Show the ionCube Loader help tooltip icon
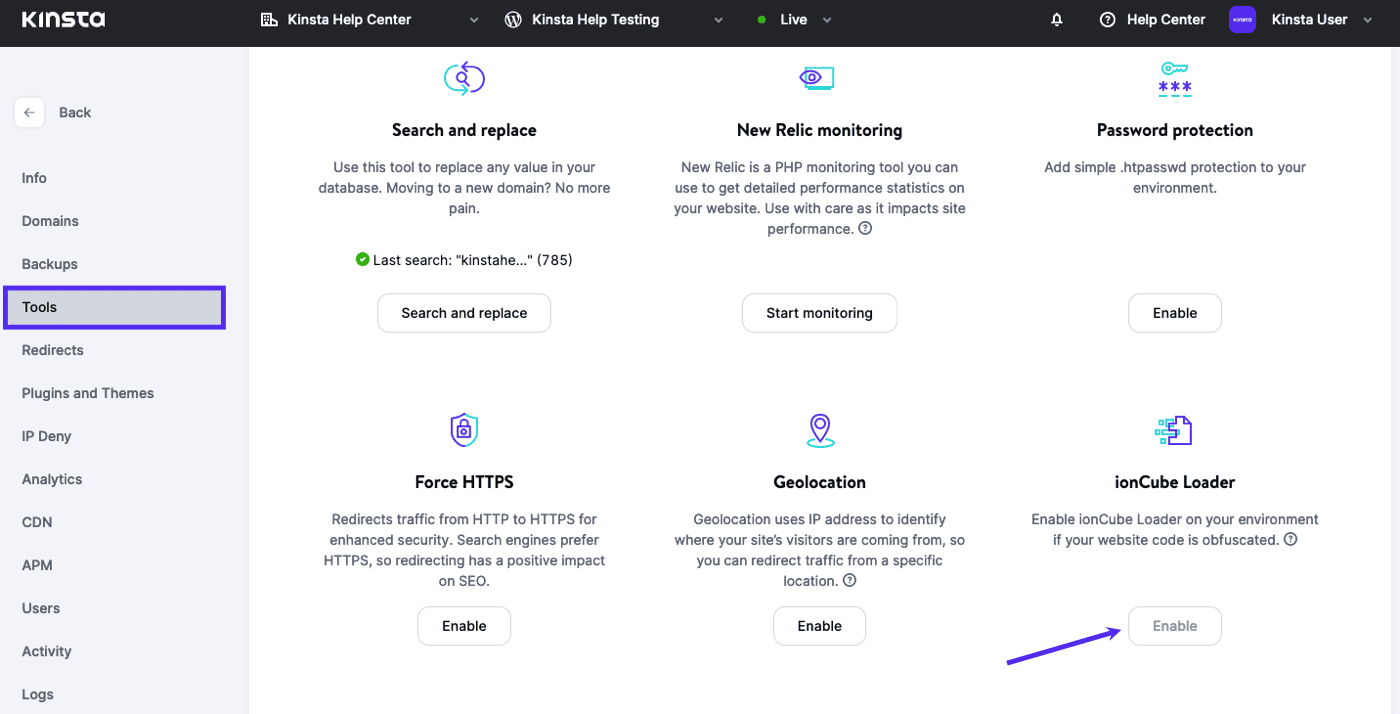1400x714 pixels. (x=1291, y=539)
